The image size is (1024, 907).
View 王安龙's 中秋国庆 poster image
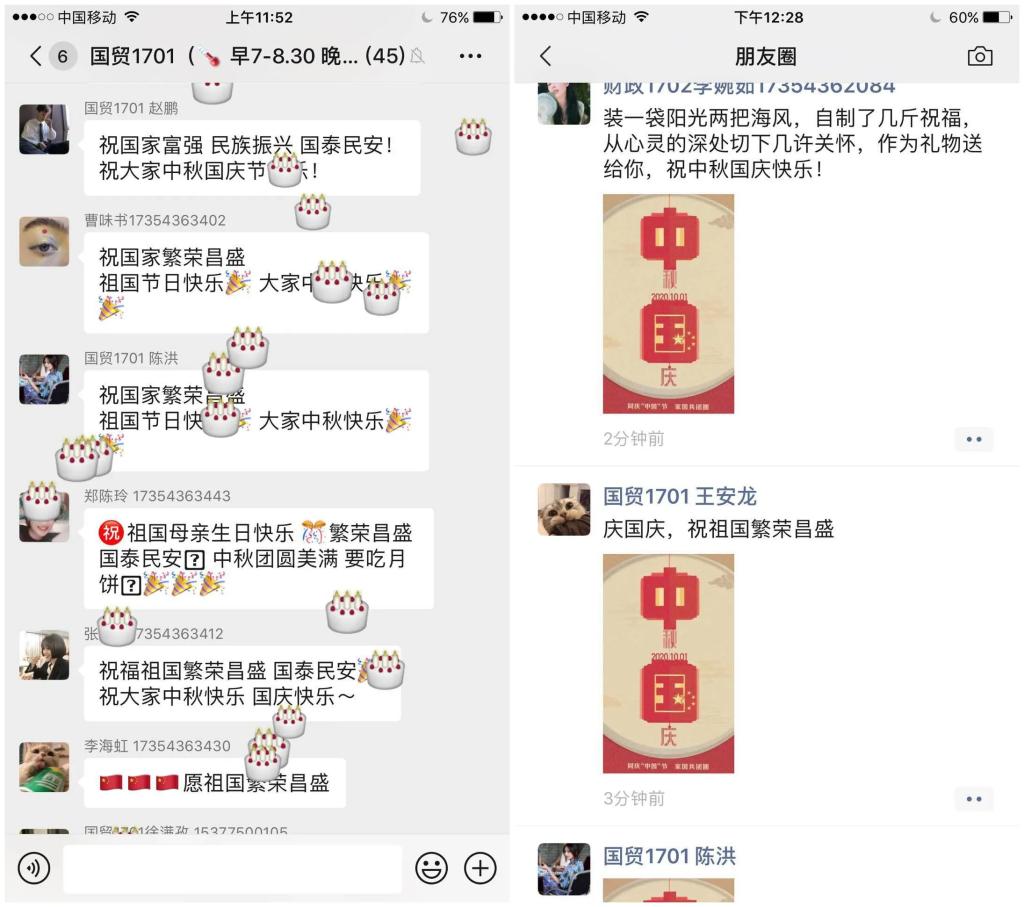tap(668, 663)
